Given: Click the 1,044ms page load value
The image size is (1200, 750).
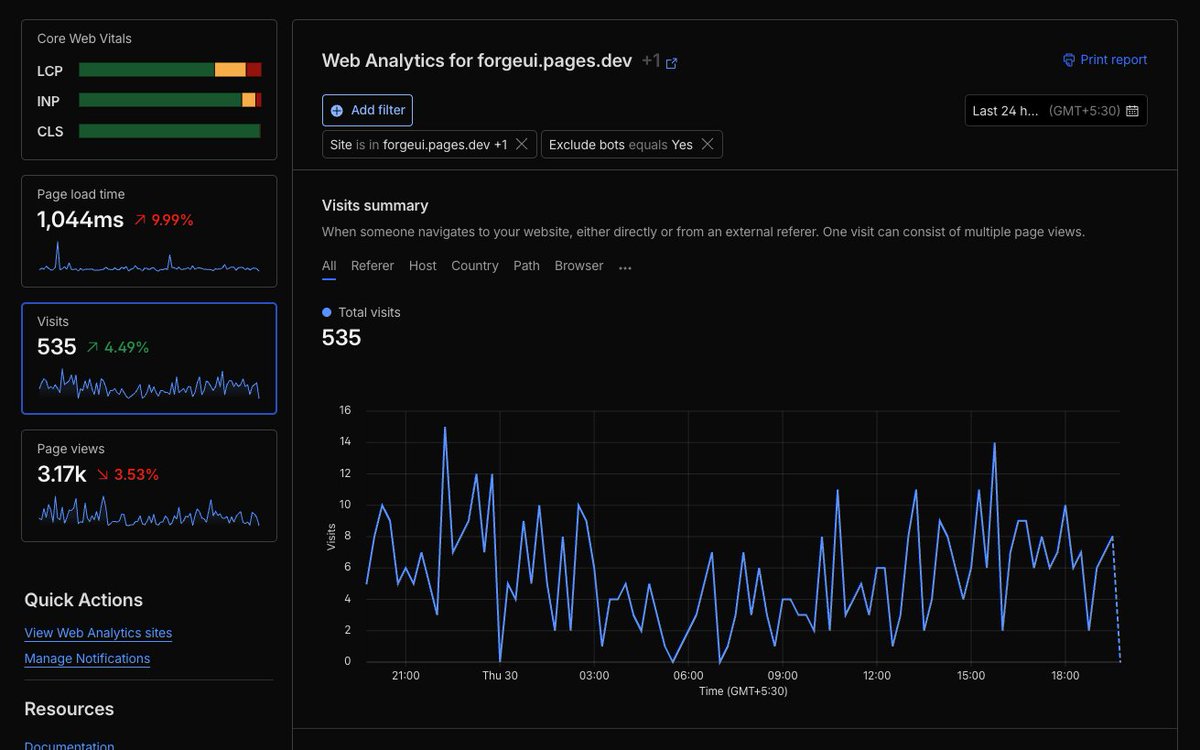Looking at the screenshot, I should 80,219.
